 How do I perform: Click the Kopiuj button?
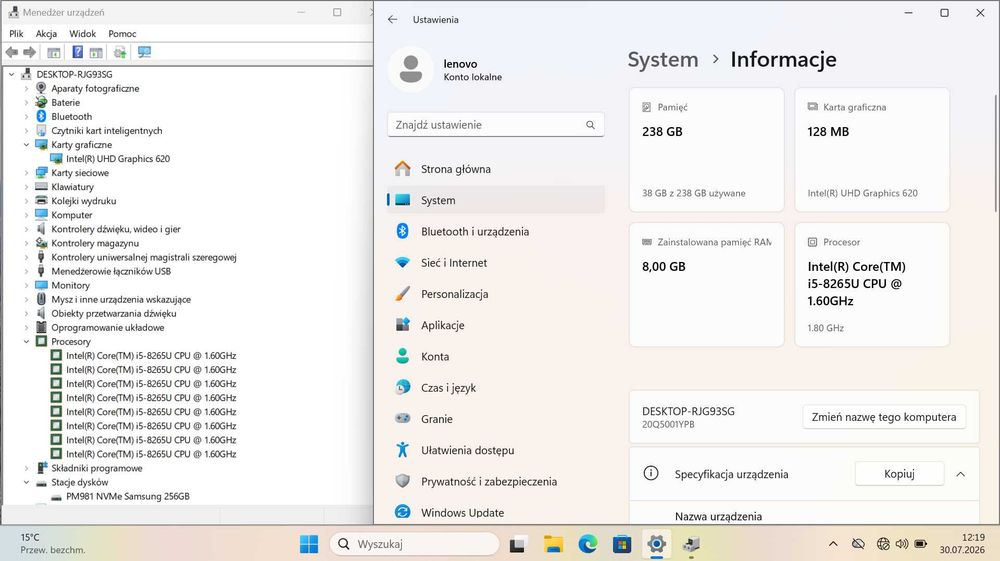tap(899, 474)
